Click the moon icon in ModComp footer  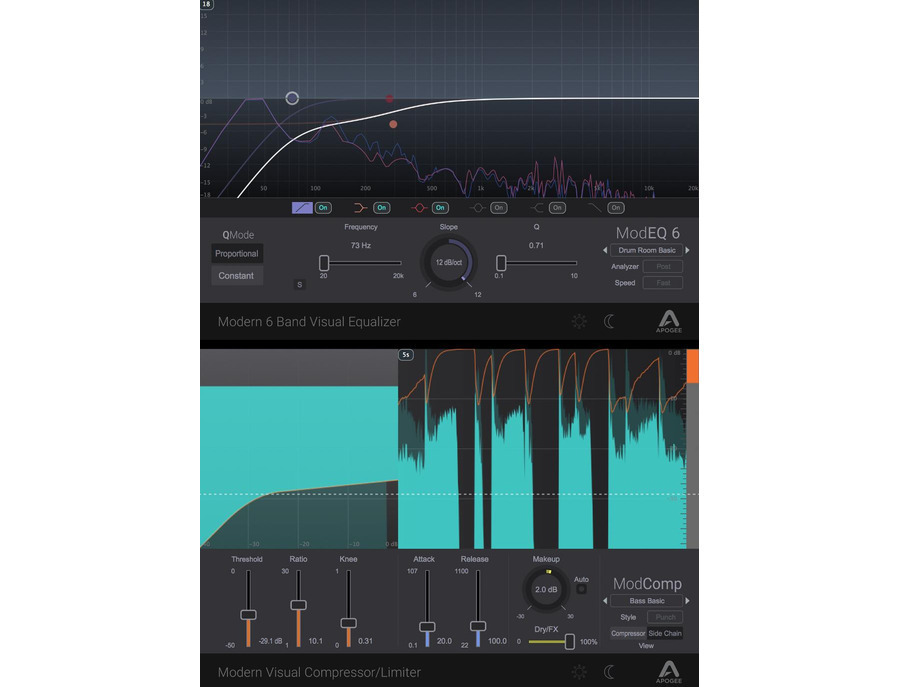[x=610, y=672]
